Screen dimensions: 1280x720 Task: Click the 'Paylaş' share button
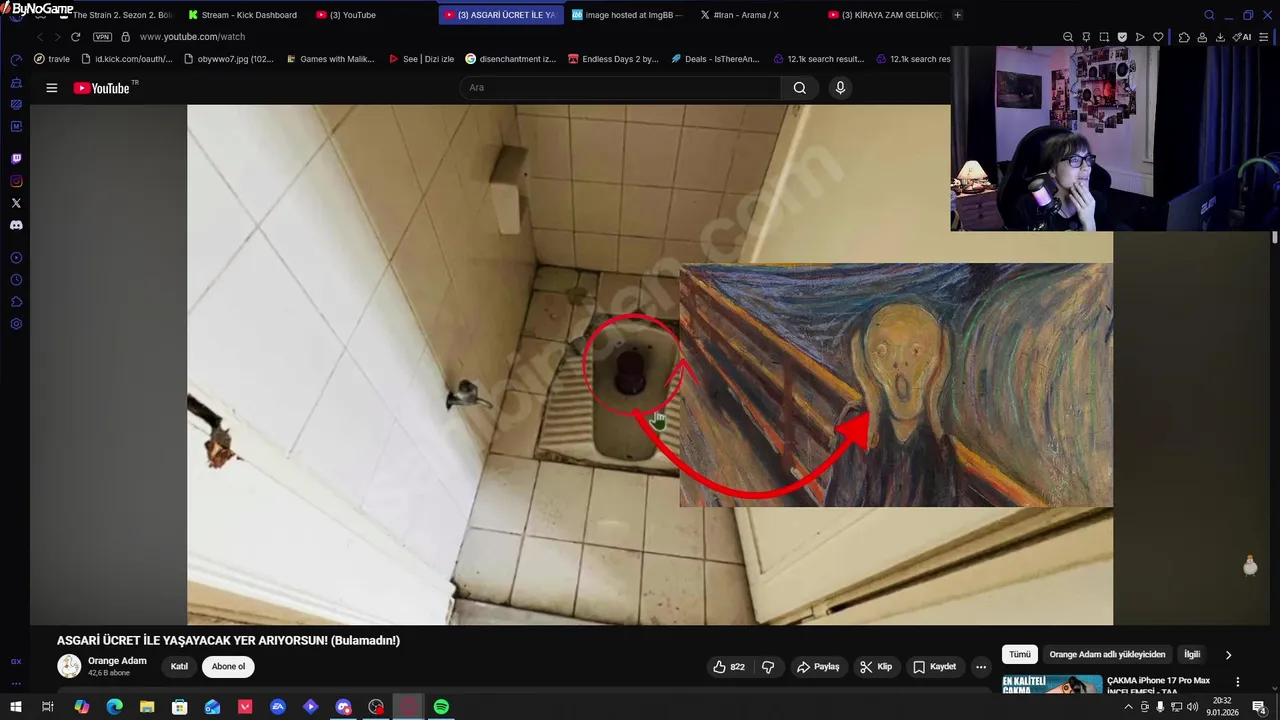tap(817, 667)
